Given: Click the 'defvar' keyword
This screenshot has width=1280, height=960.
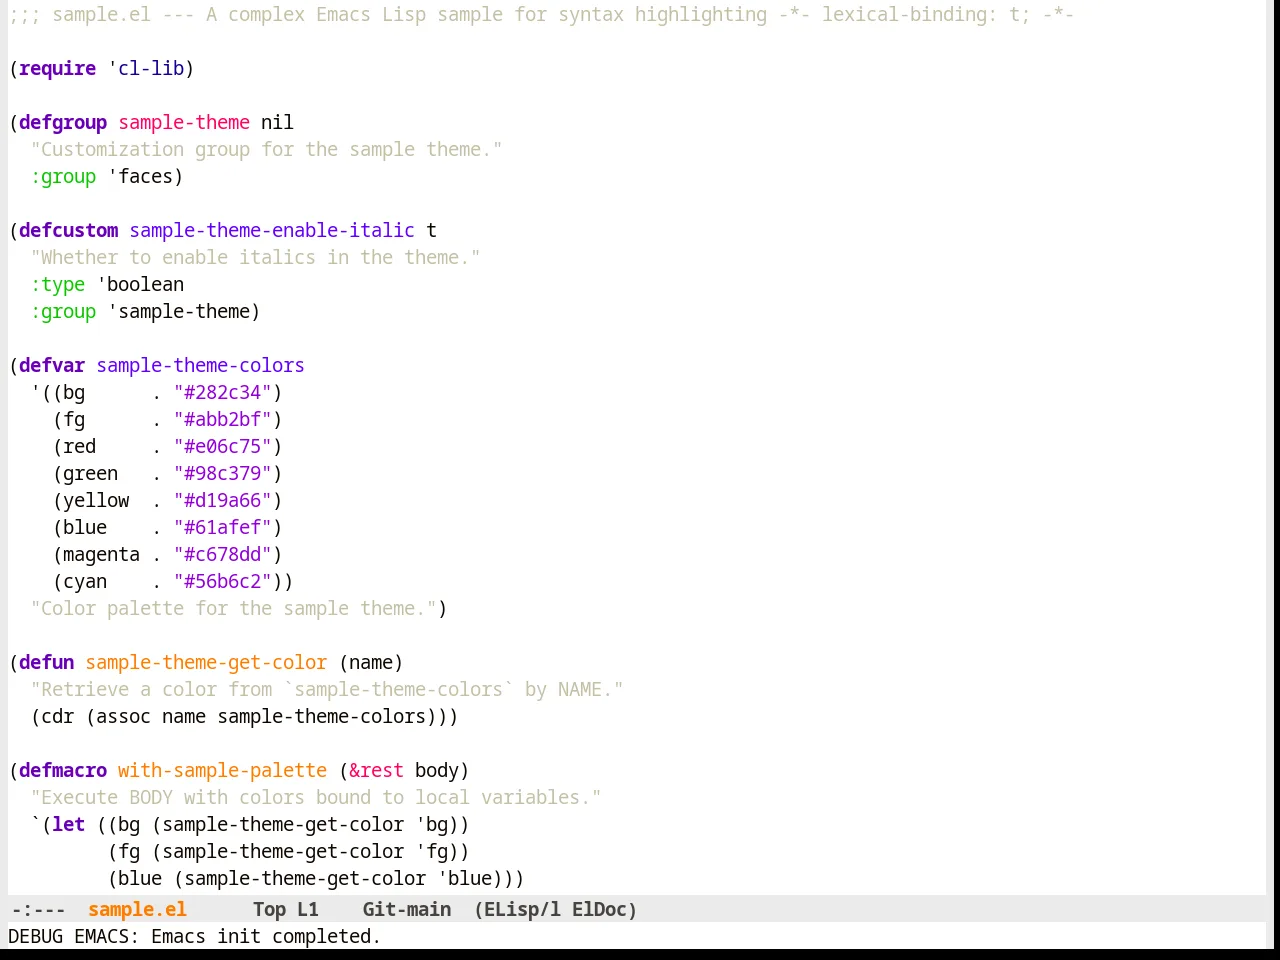Looking at the screenshot, I should [x=52, y=365].
